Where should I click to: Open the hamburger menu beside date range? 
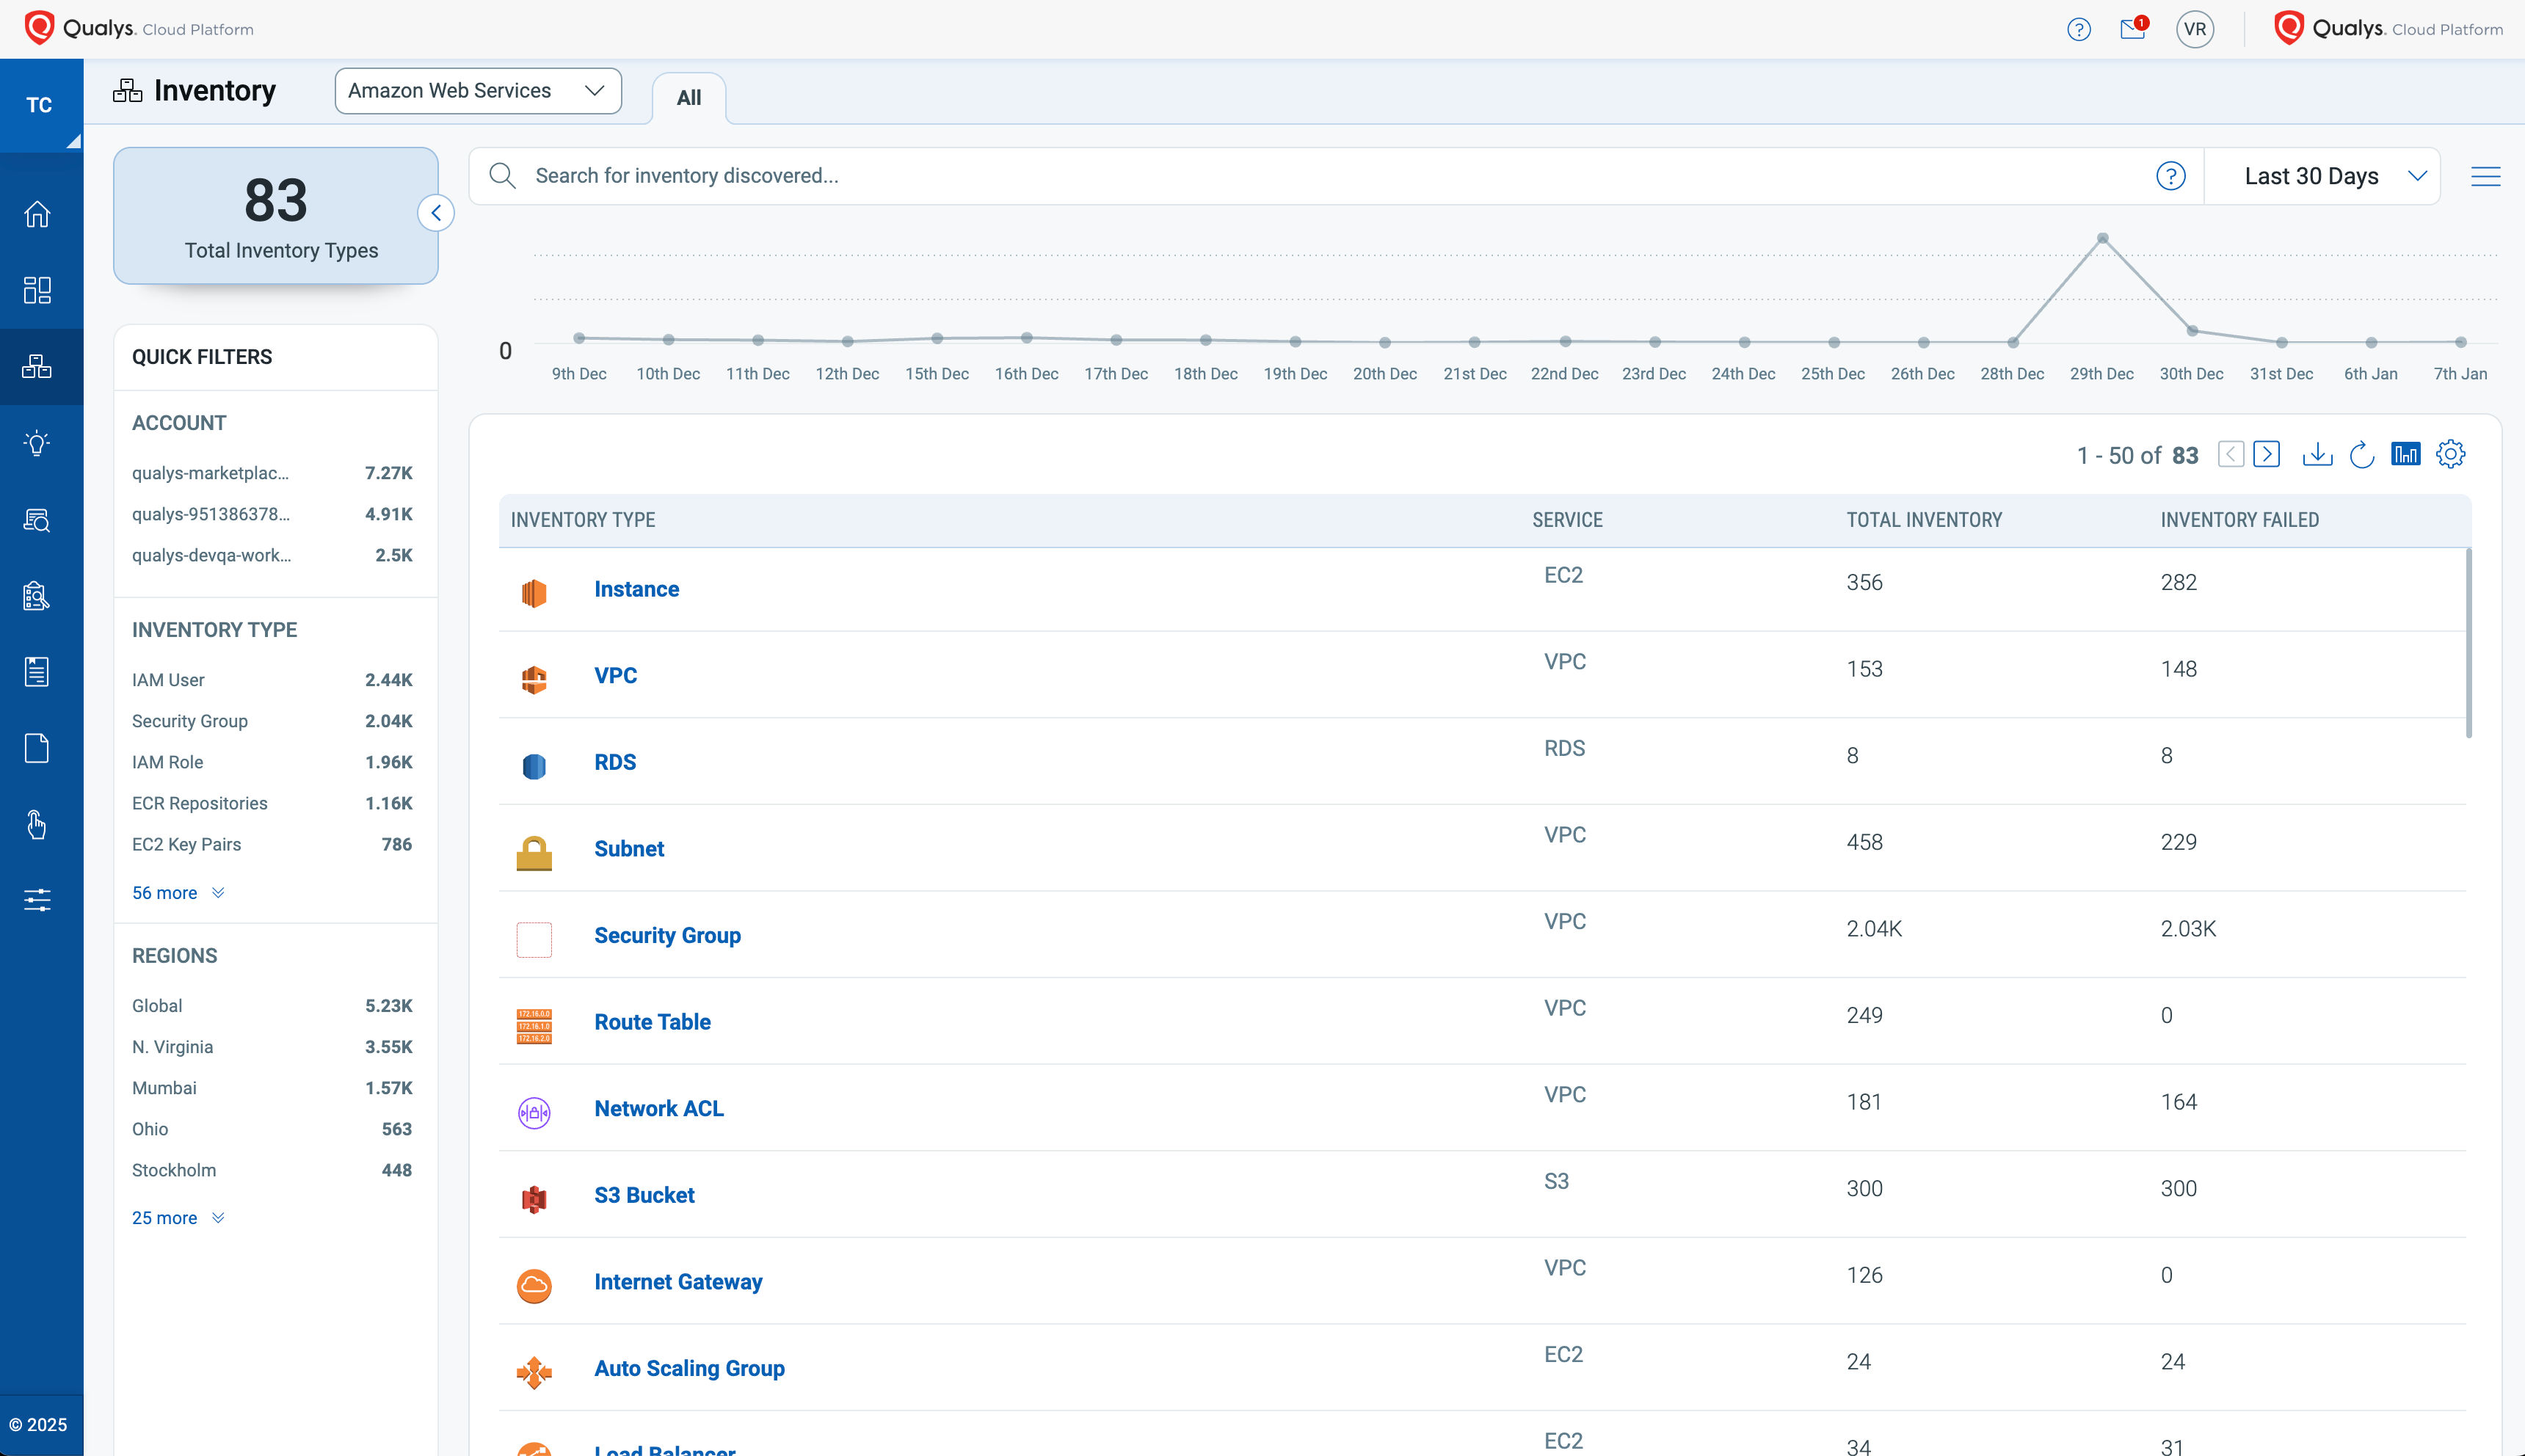(2485, 177)
